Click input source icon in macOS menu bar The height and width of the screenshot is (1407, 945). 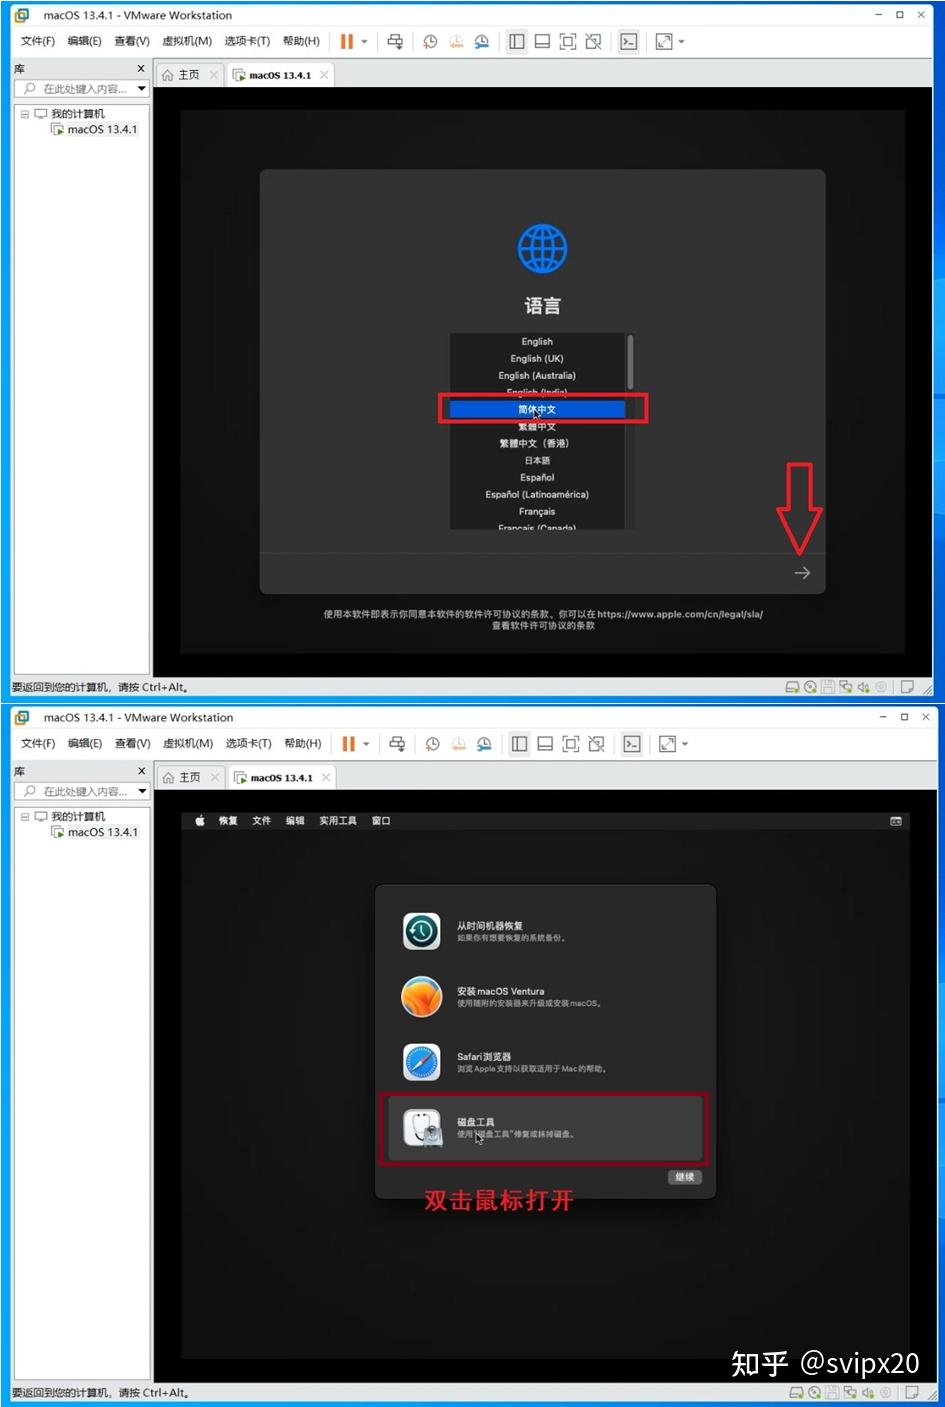click(896, 821)
